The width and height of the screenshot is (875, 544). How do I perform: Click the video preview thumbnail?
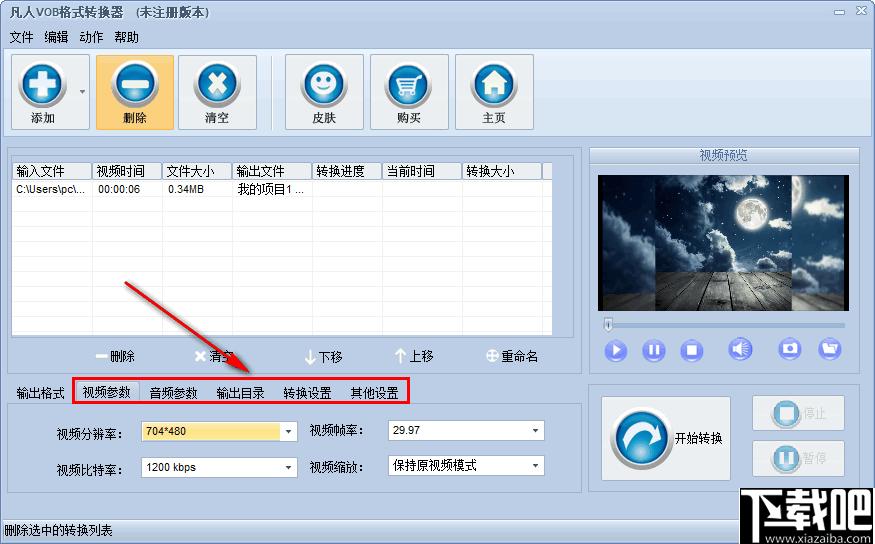click(723, 243)
